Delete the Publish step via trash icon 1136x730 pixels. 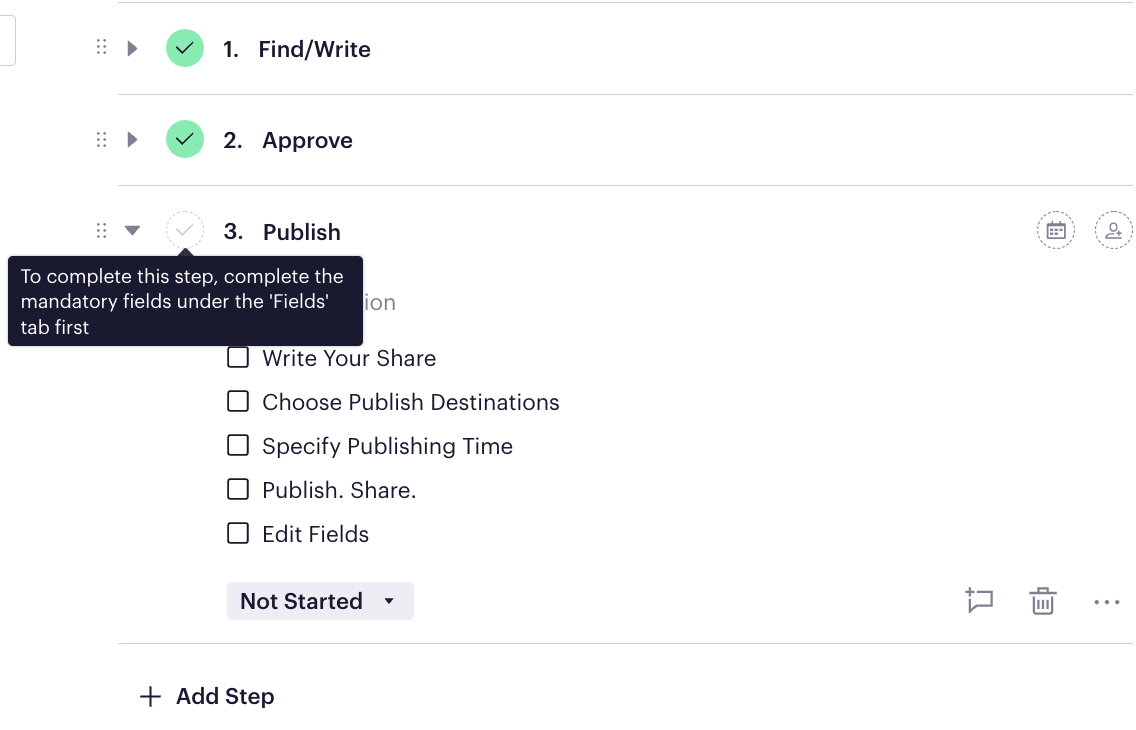pyautogui.click(x=1043, y=601)
